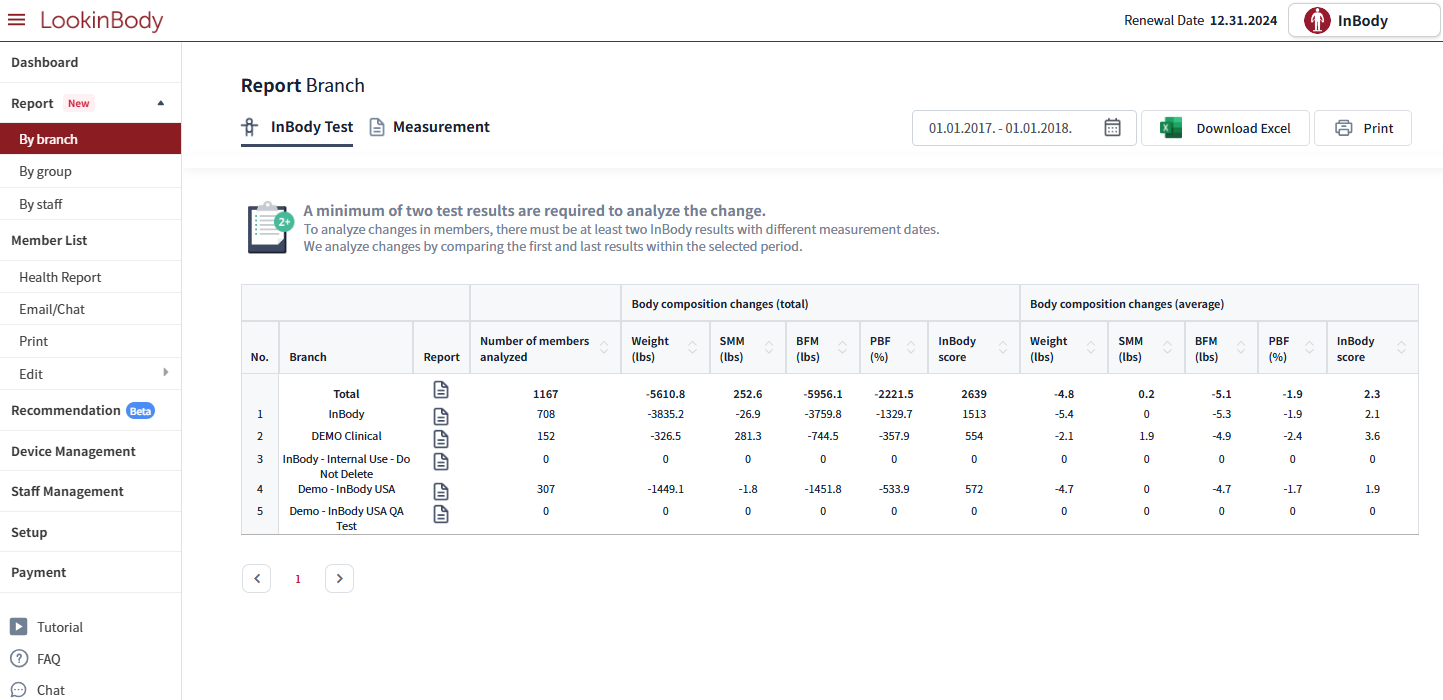This screenshot has width=1443, height=700.
Task: Sort total SMM column
Action: point(768,348)
